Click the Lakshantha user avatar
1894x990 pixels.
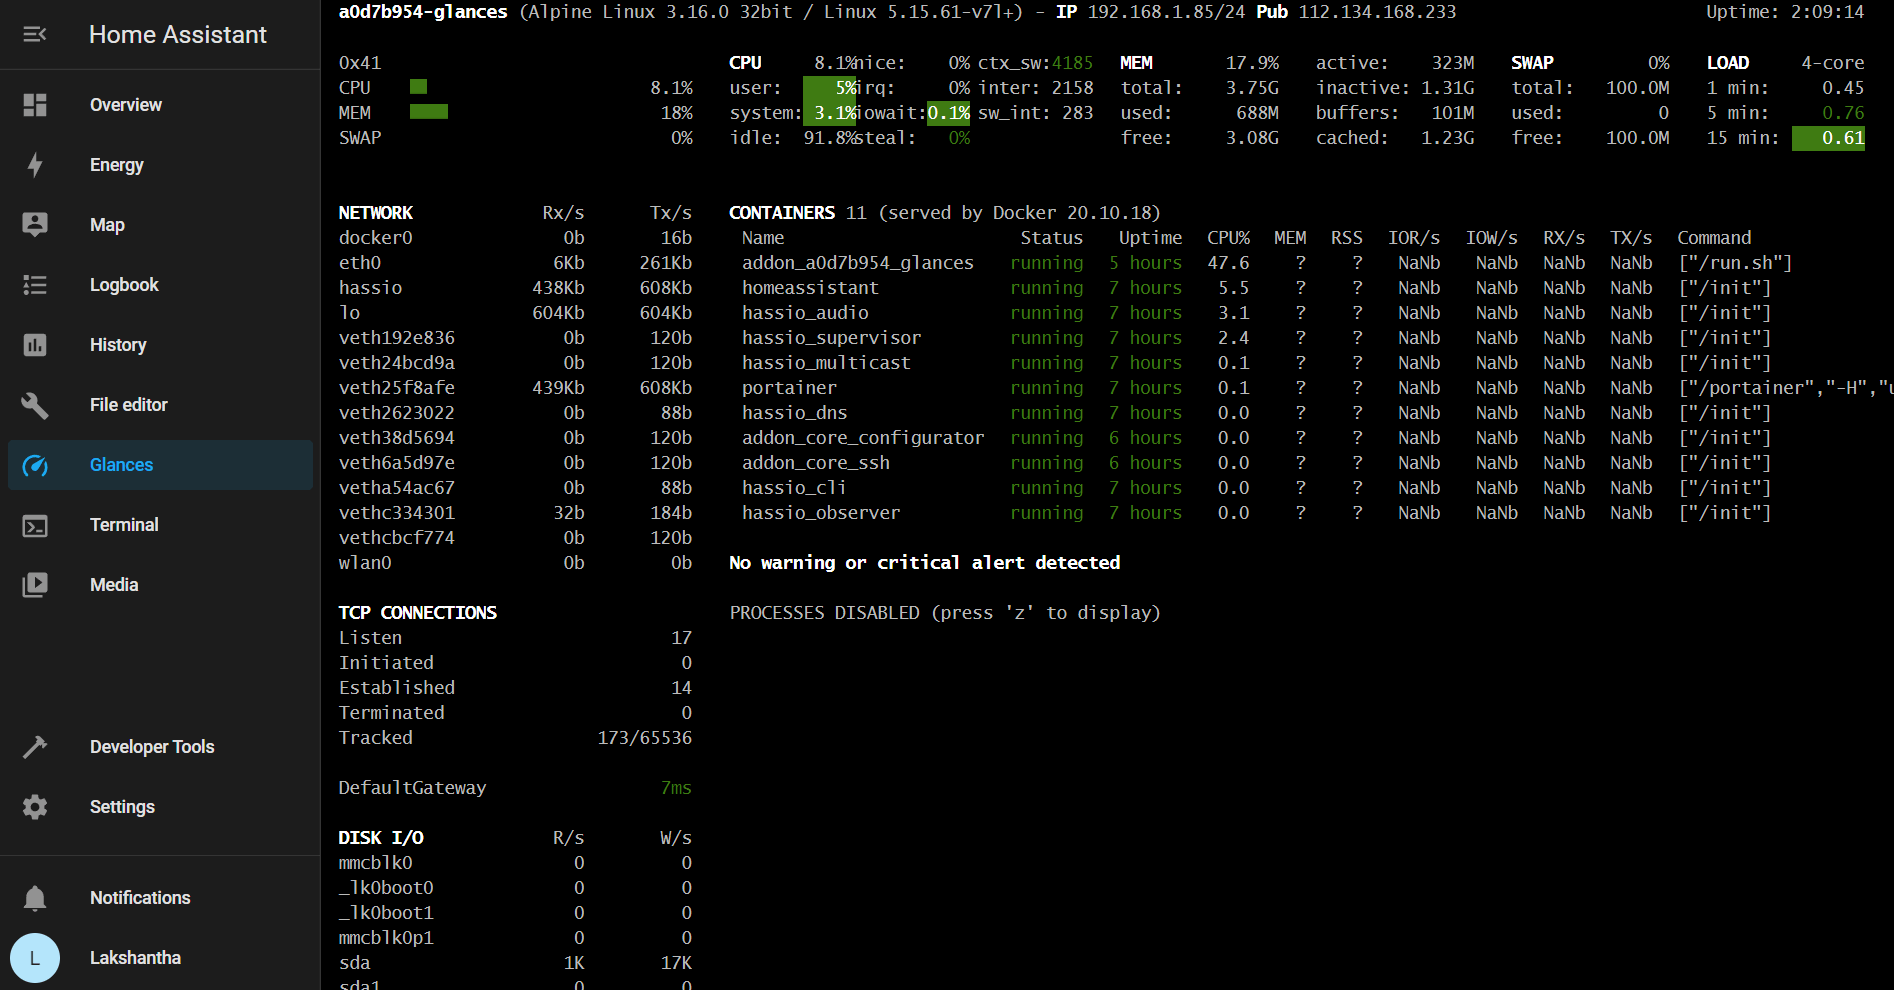click(35, 958)
